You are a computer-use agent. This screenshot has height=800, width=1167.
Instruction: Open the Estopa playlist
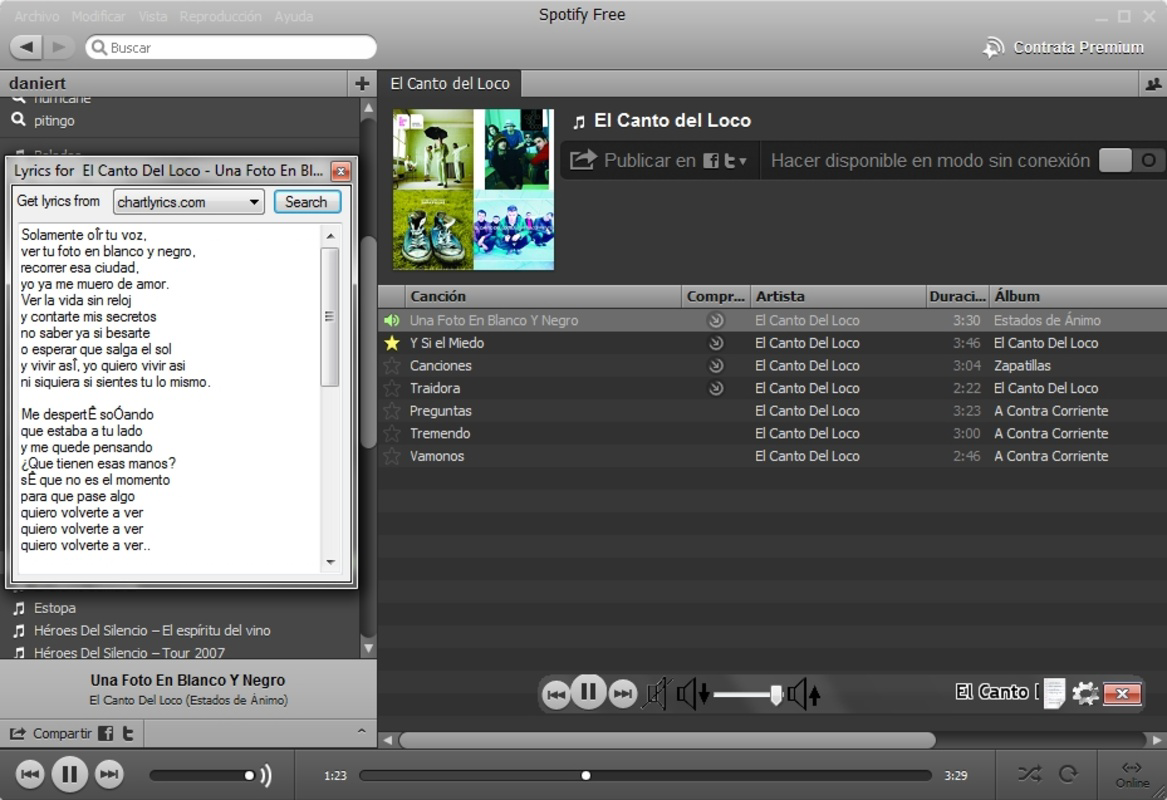point(54,608)
